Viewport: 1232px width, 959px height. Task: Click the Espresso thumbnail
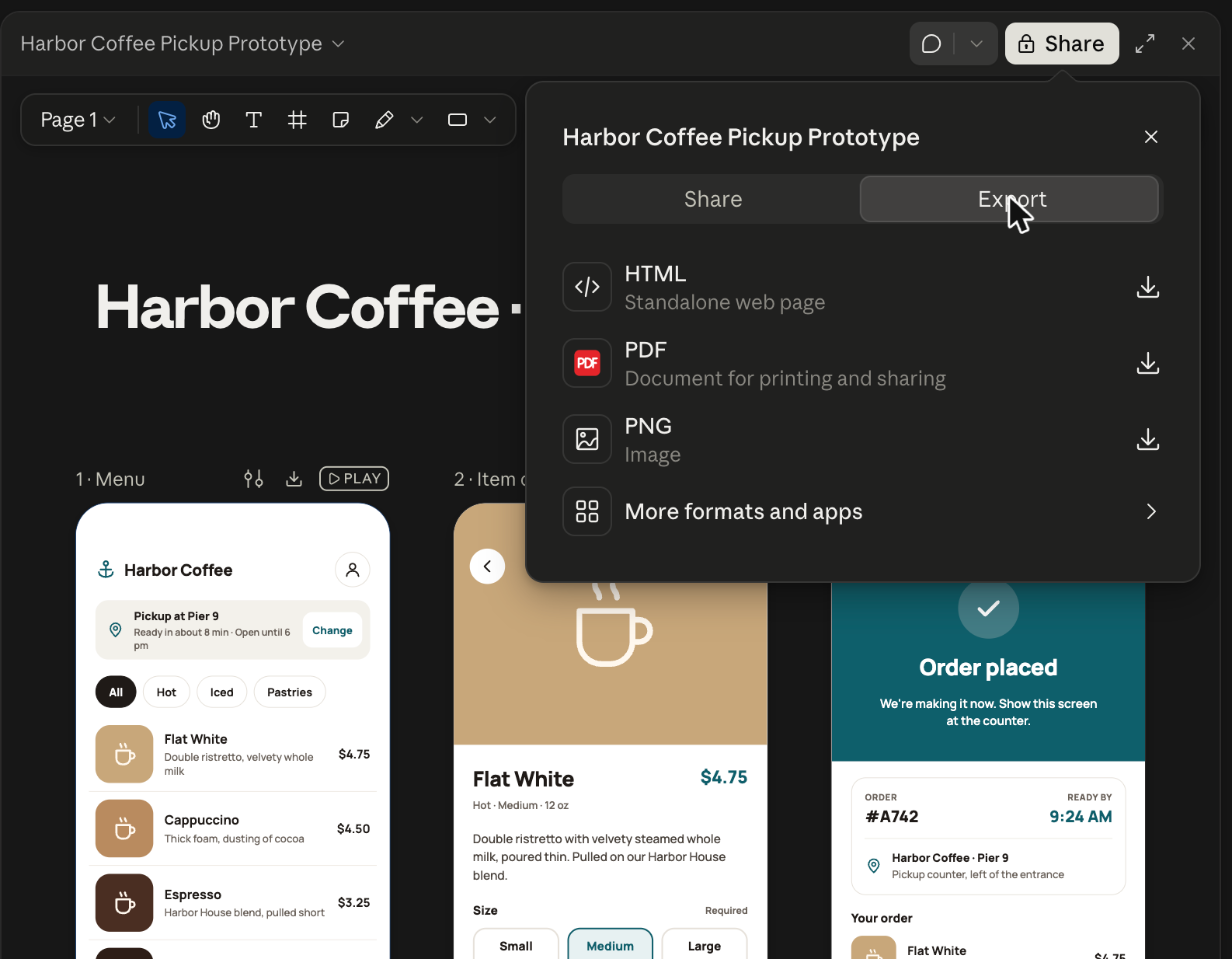[124, 903]
